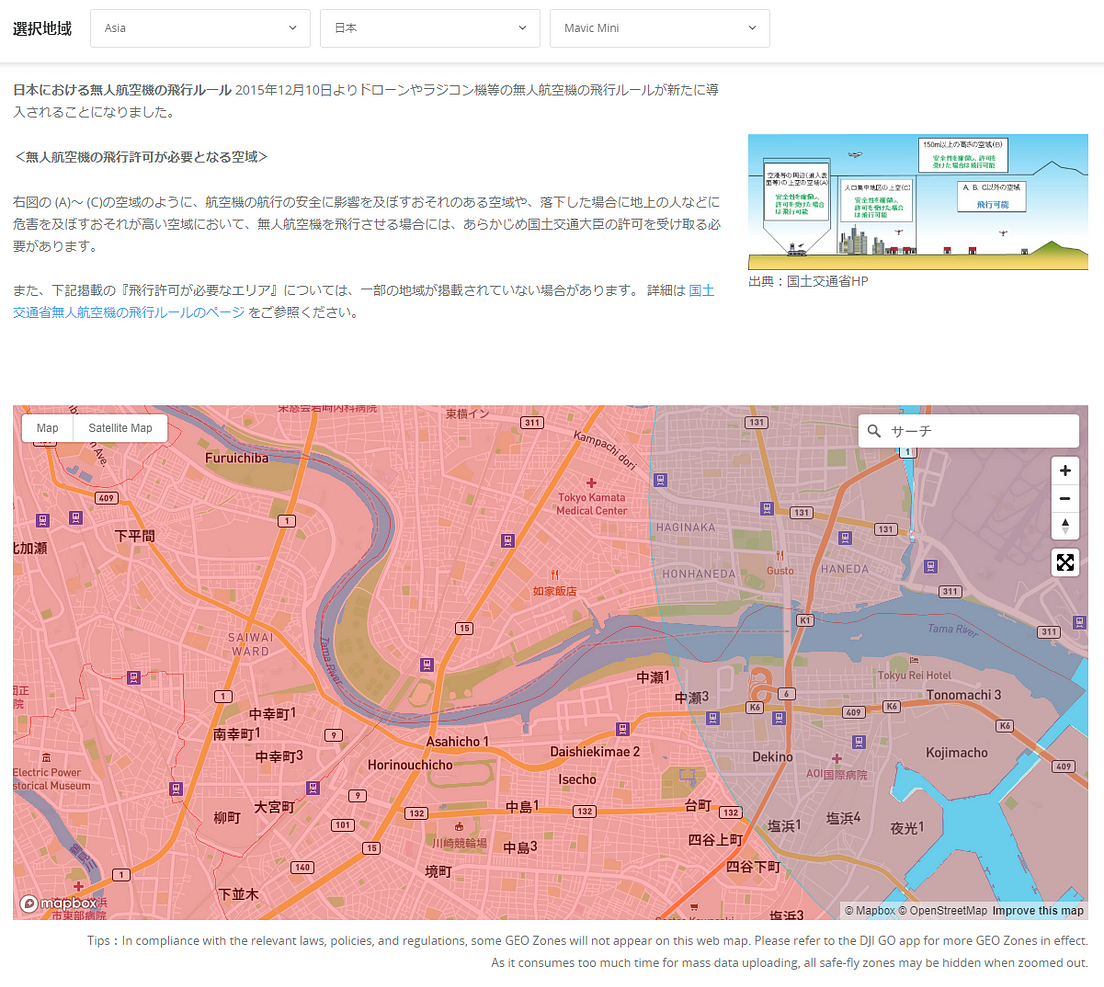Switch to the Satellite Map tab
The height and width of the screenshot is (987, 1104).
coord(120,428)
